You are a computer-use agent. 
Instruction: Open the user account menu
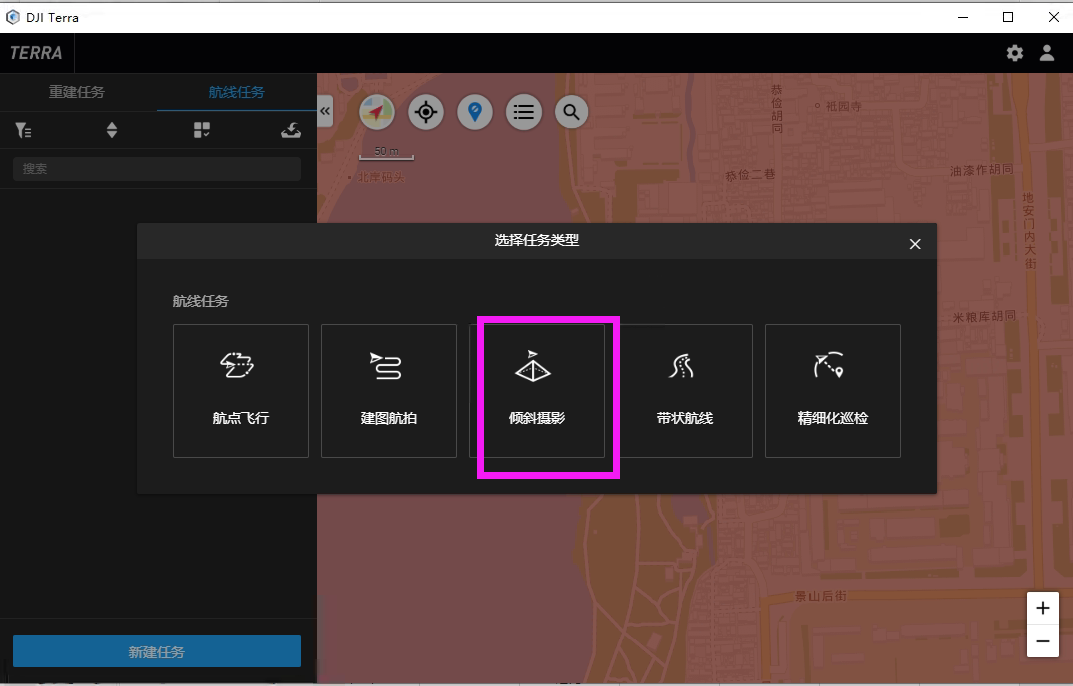pos(1046,53)
